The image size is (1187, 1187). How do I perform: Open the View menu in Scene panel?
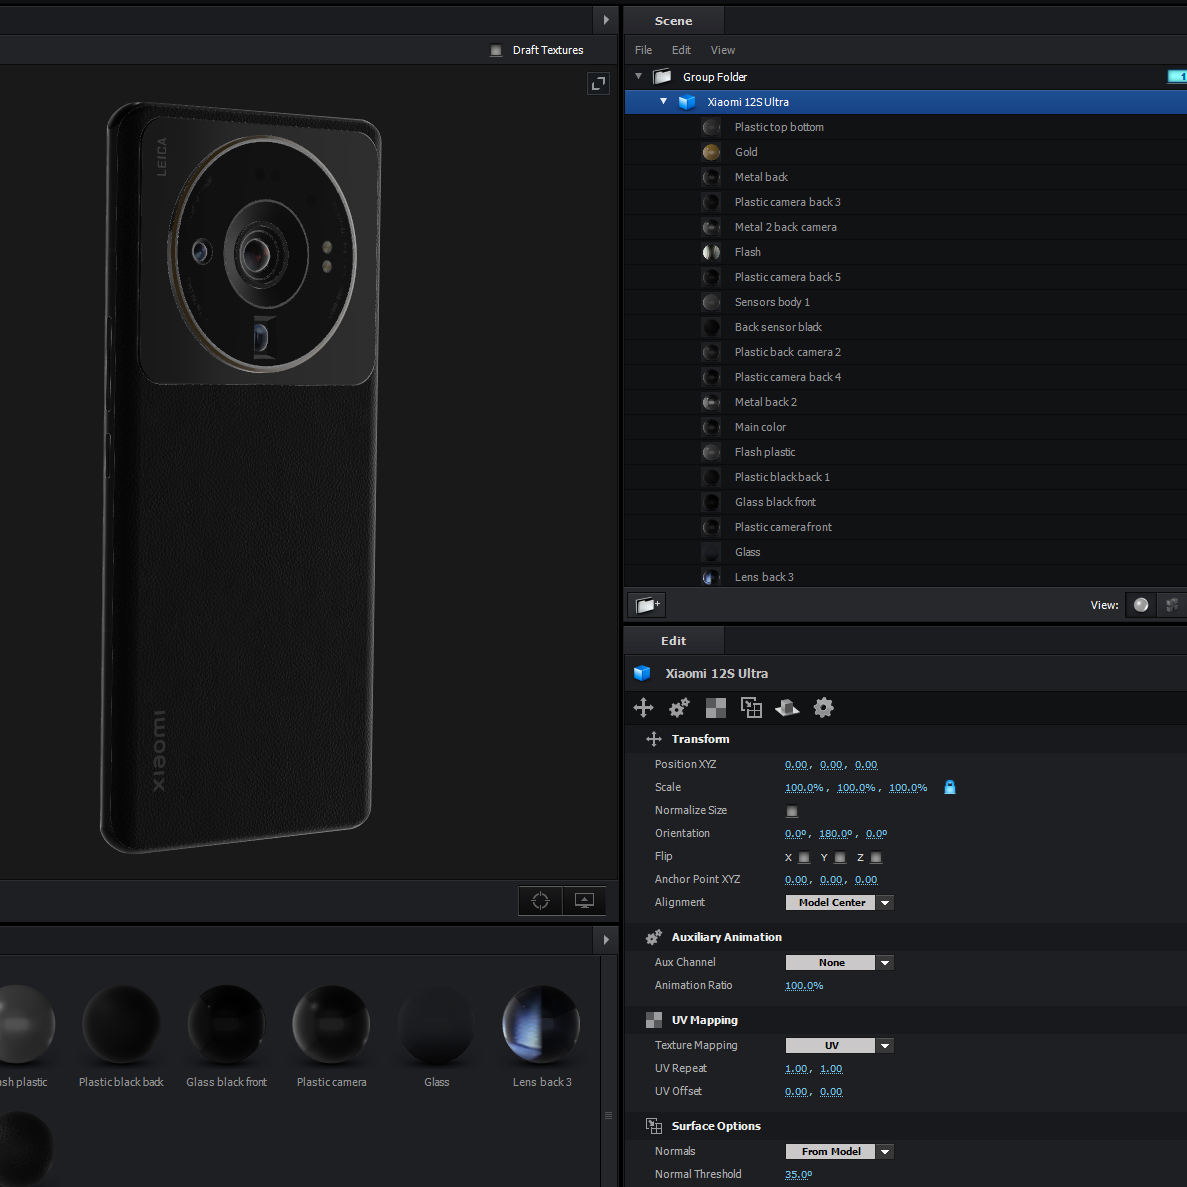(722, 50)
